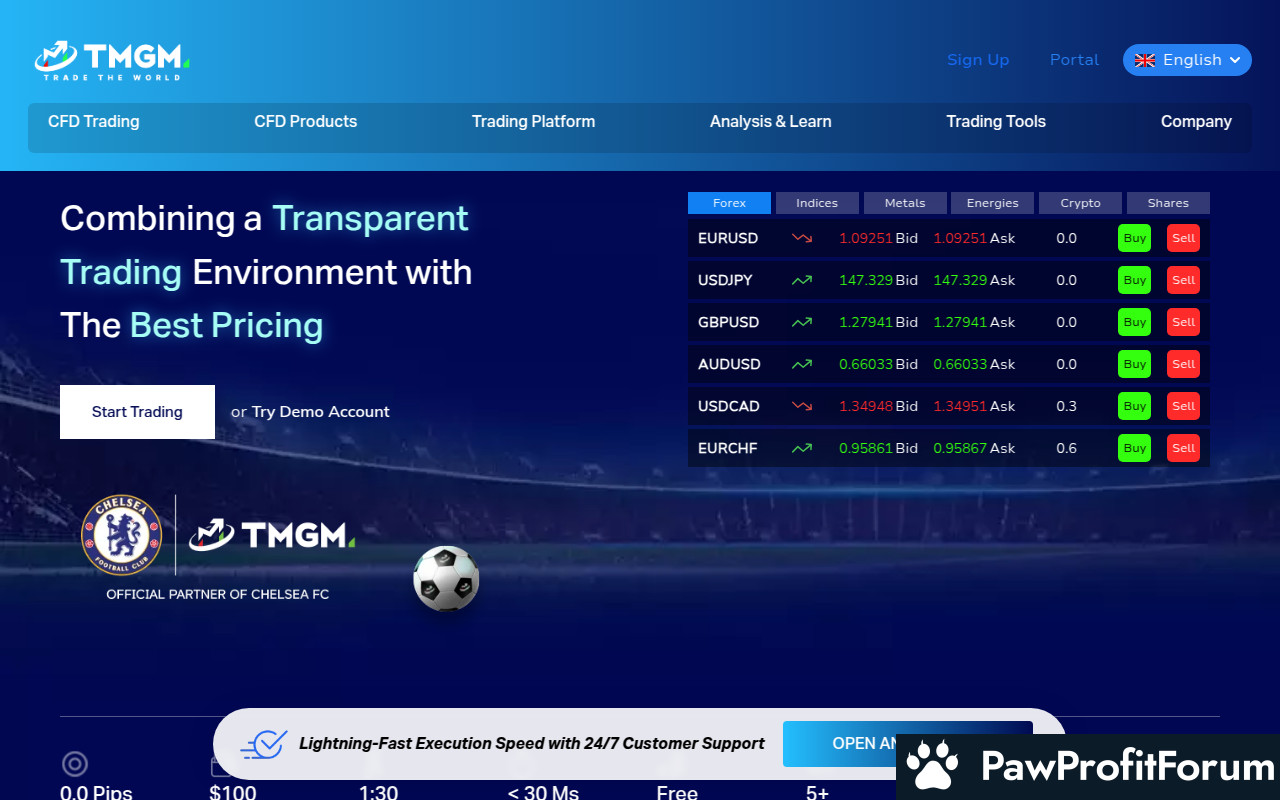The image size is (1280, 800).
Task: Switch to the Indices tab
Action: coord(817,203)
